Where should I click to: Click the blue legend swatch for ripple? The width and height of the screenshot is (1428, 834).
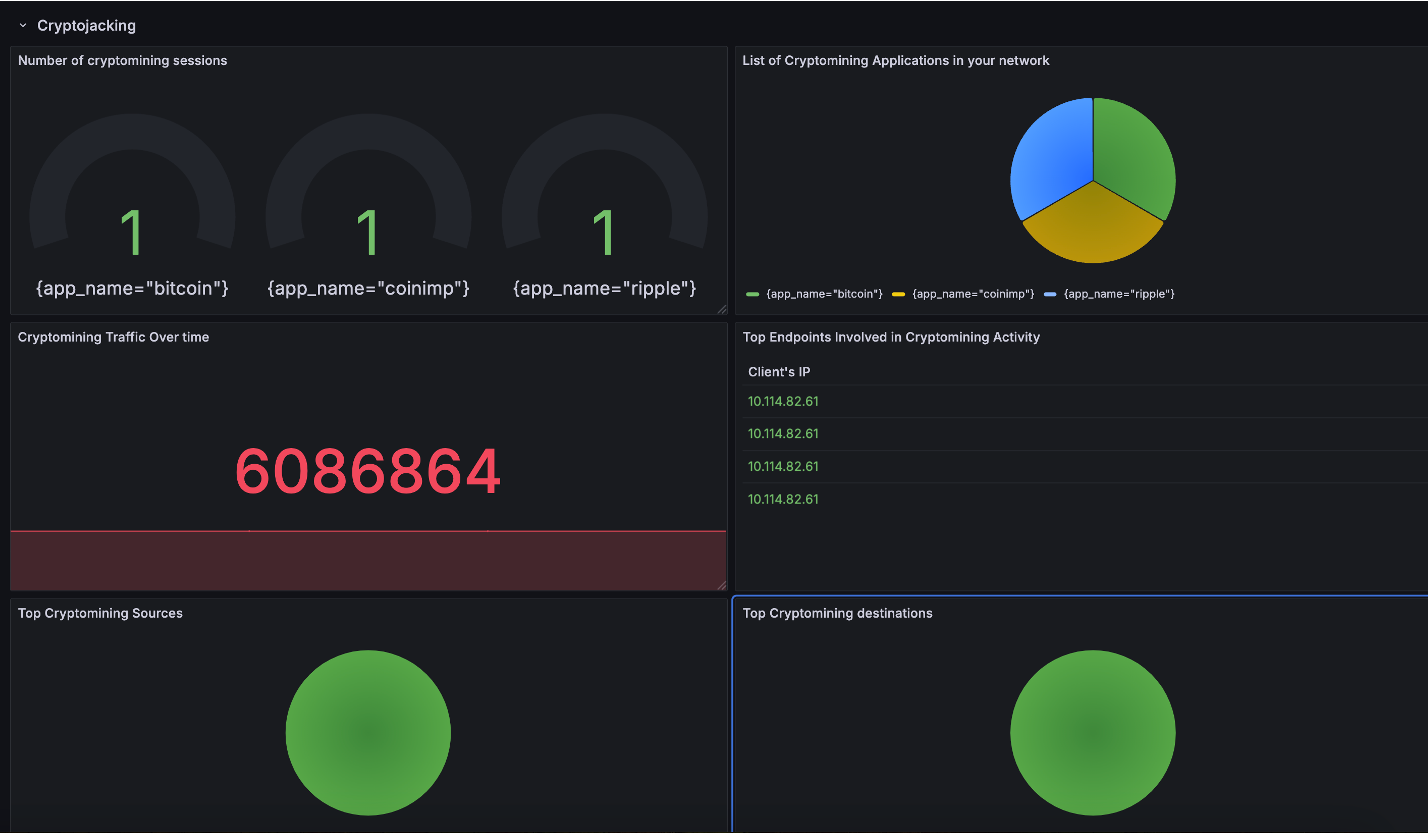pos(1050,295)
